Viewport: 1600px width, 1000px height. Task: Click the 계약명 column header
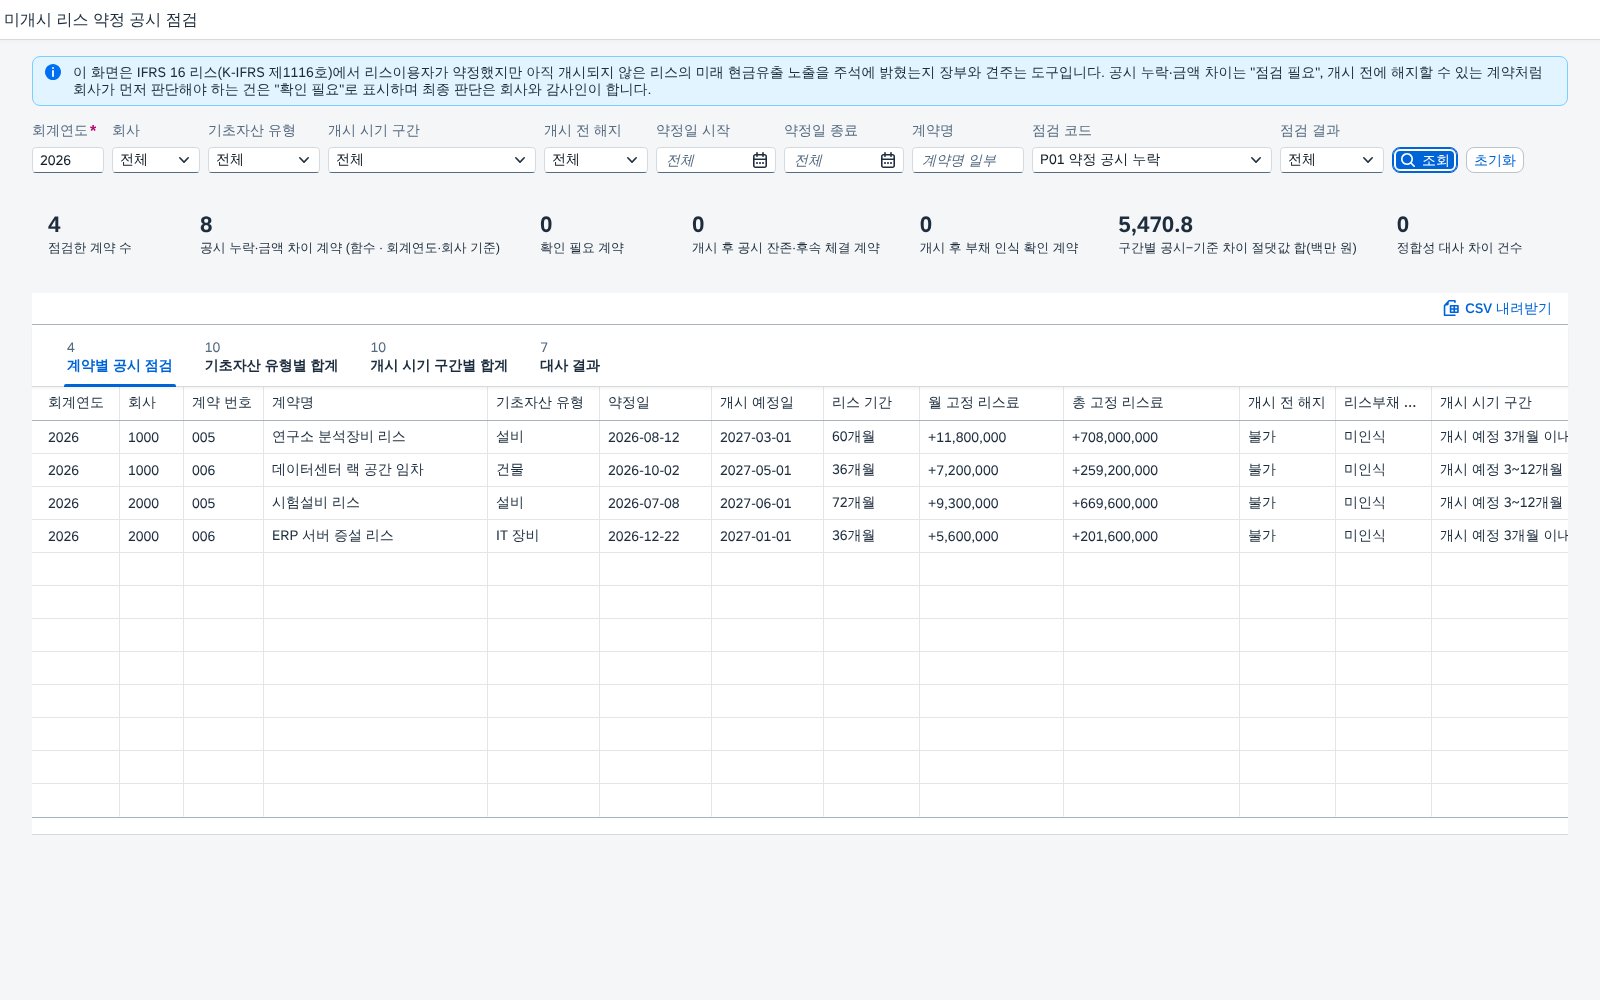[x=375, y=403]
